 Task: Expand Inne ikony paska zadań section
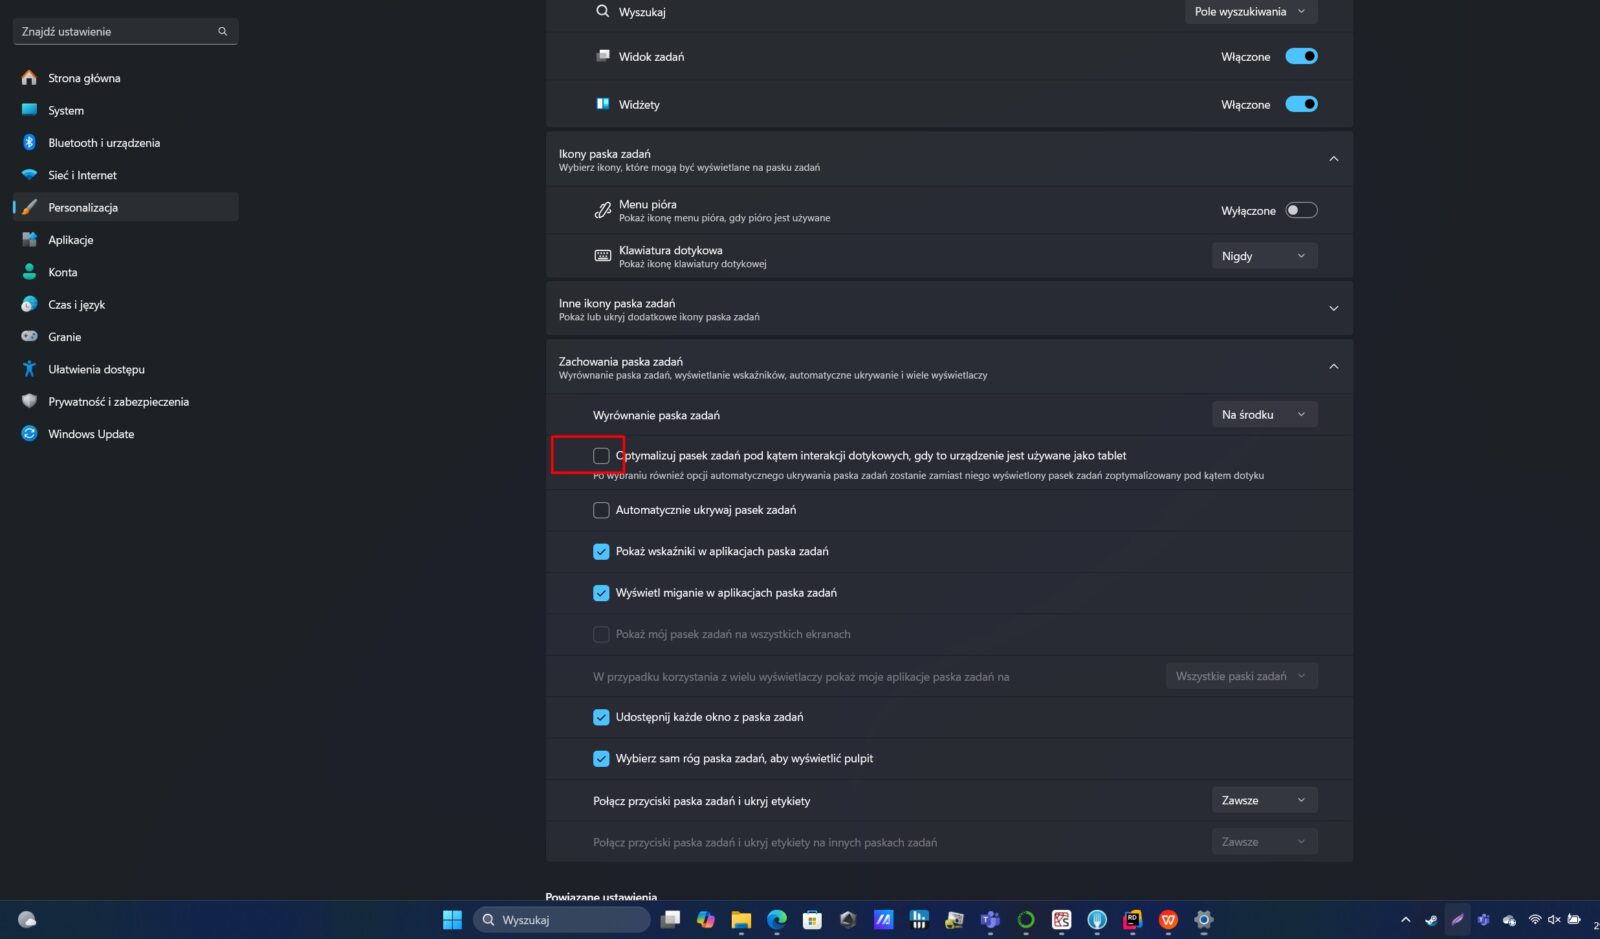point(1333,309)
